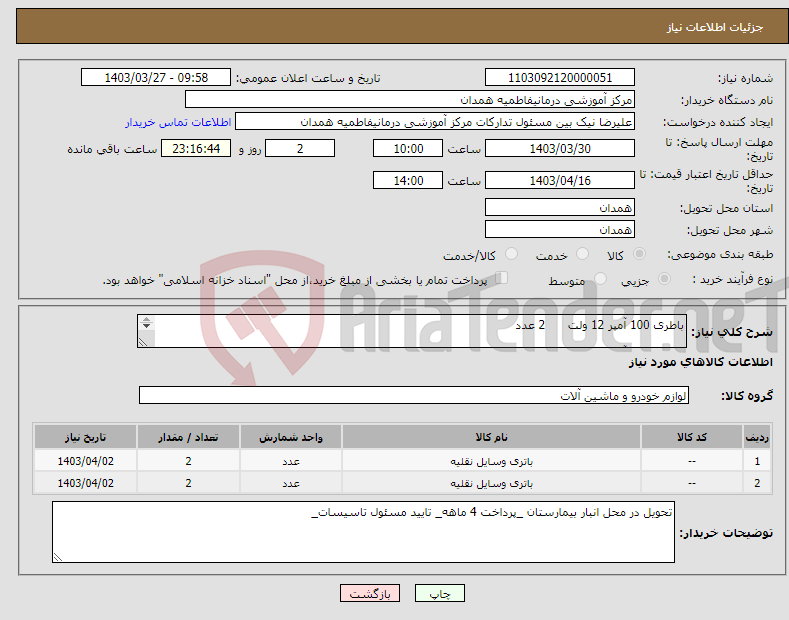Click the resize grip of توضیحات خریدار box

(x=58, y=557)
